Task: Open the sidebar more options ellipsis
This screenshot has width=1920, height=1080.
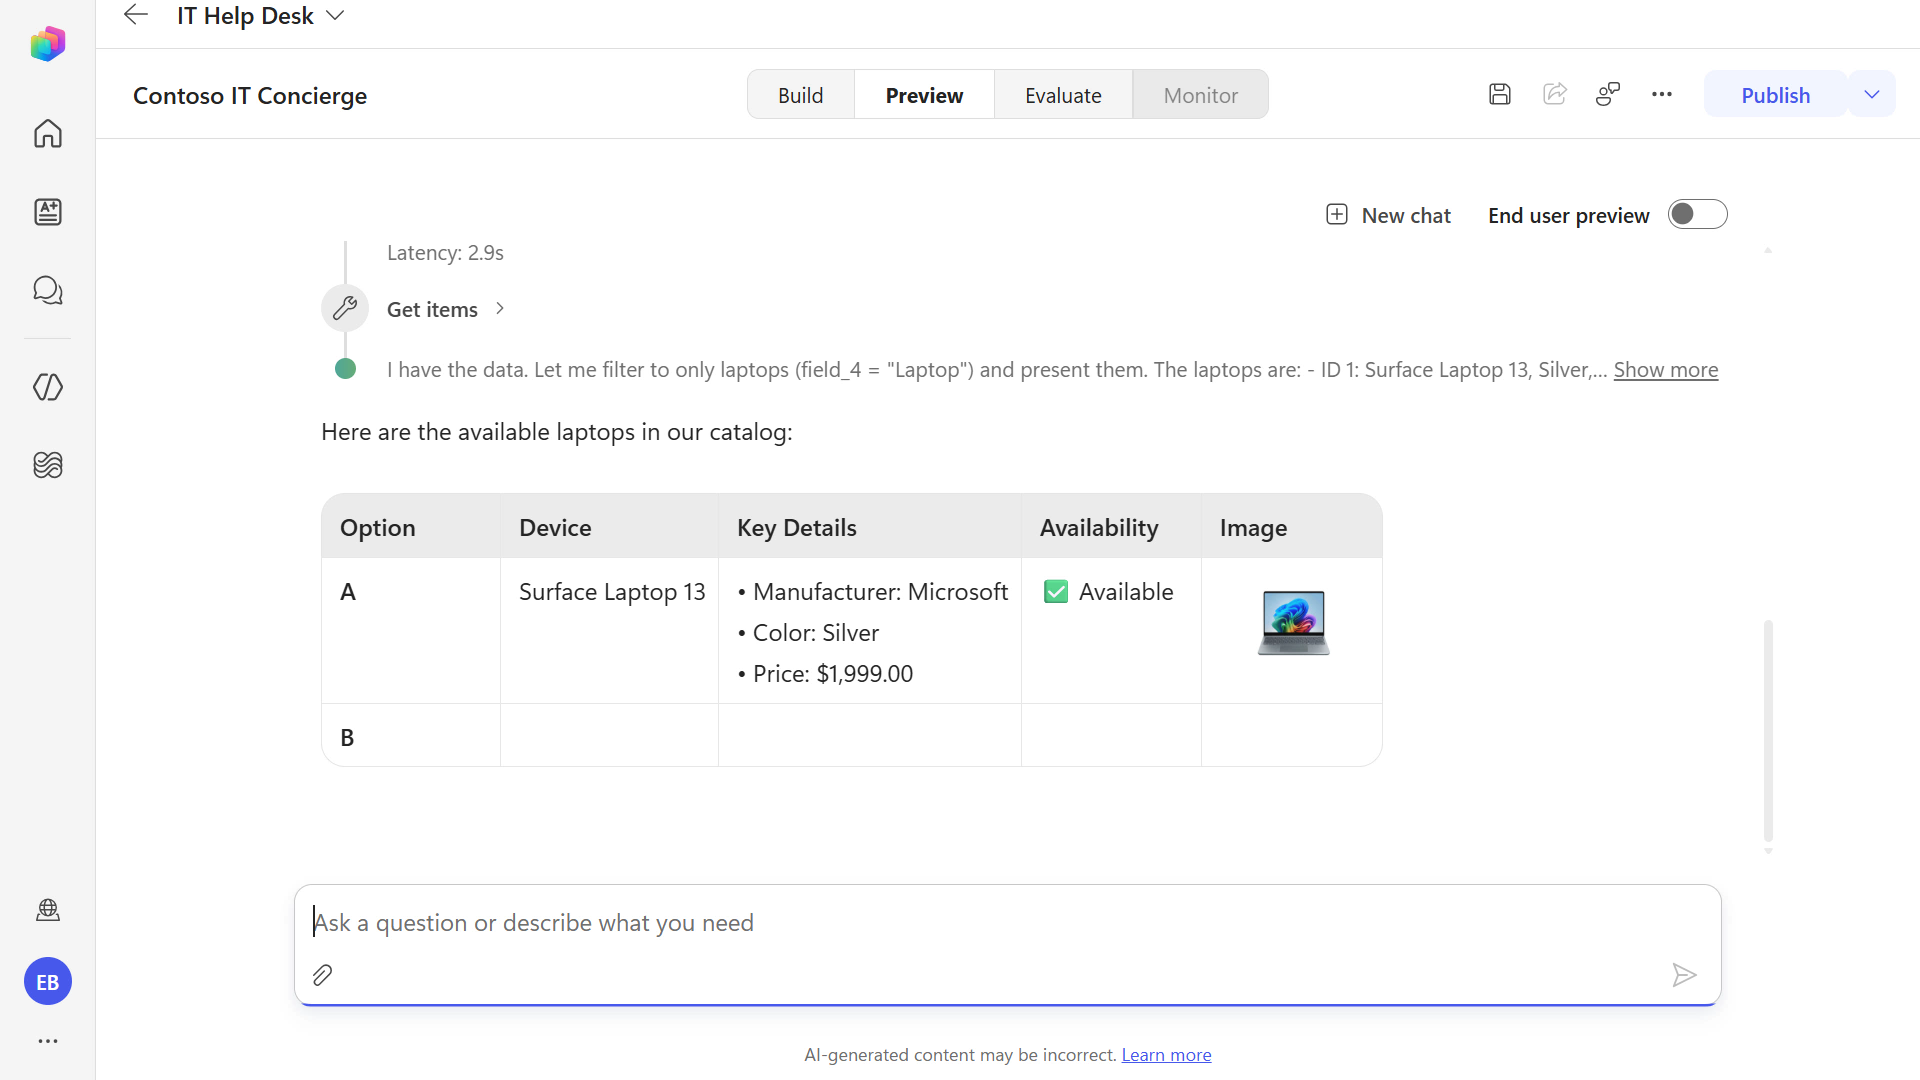Action: tap(48, 1041)
